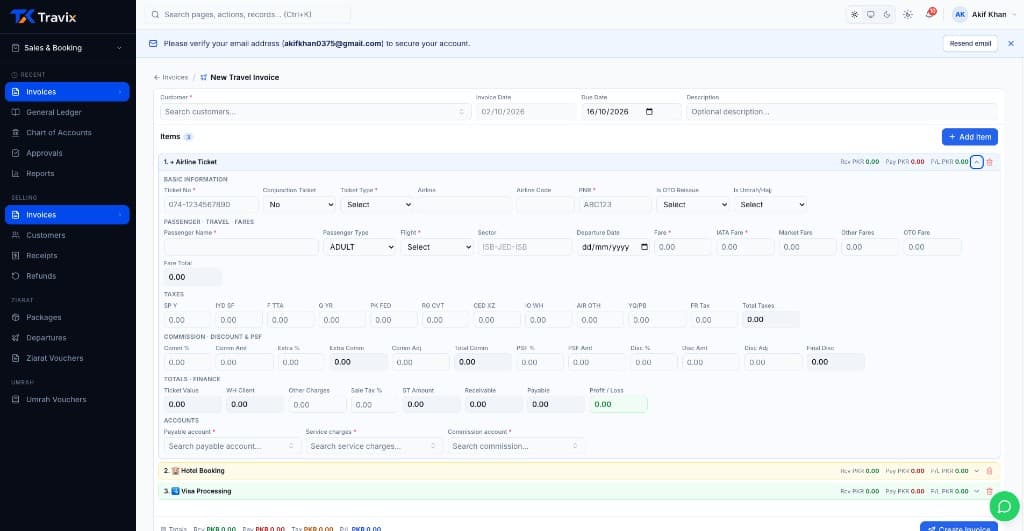This screenshot has width=1024, height=531.
Task: Click the Departures sidebar icon
Action: point(16,338)
